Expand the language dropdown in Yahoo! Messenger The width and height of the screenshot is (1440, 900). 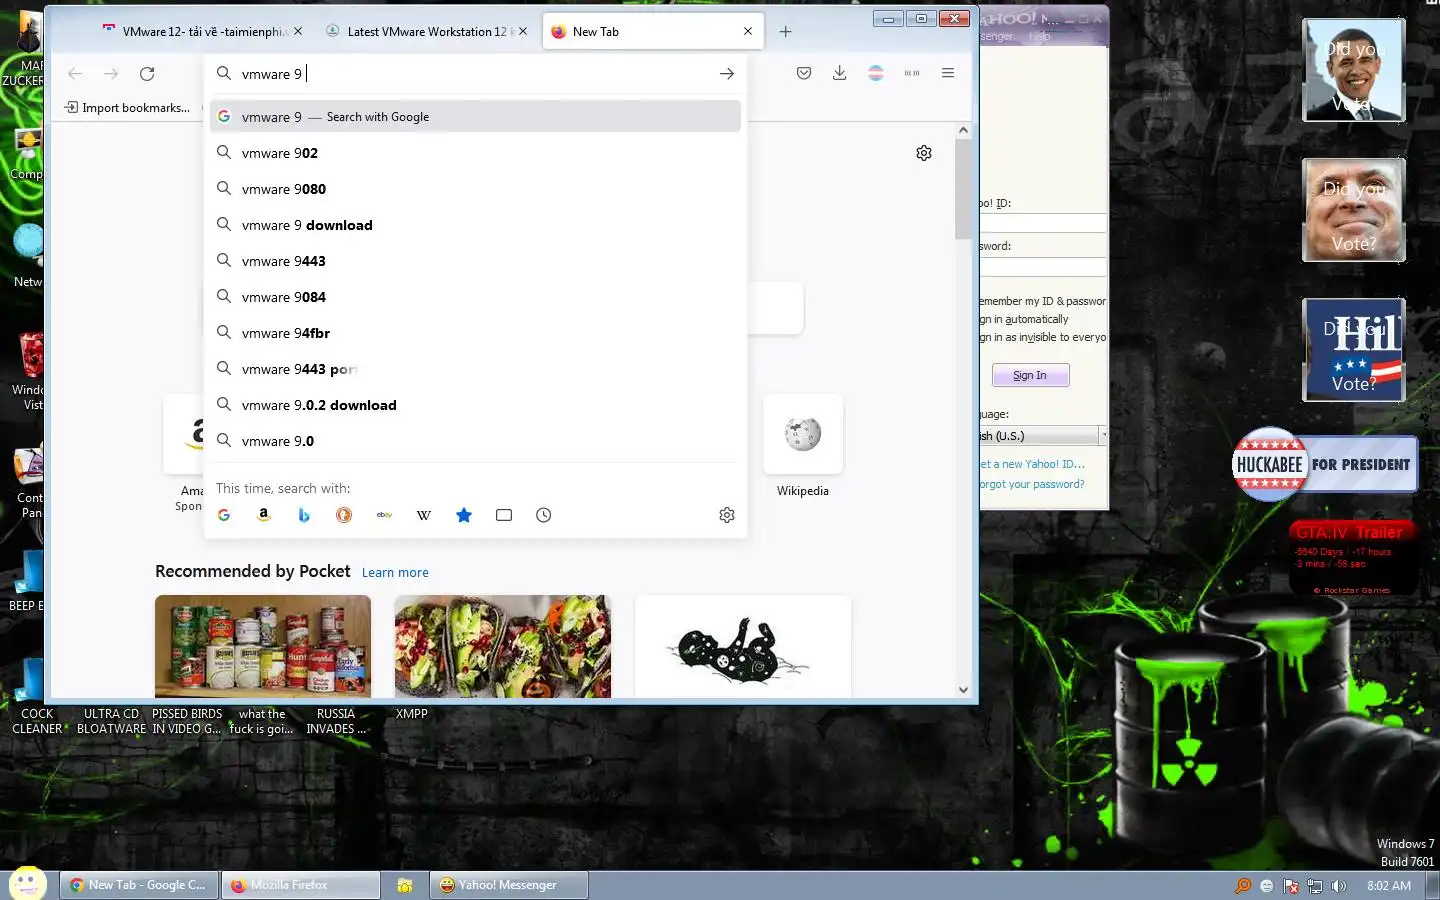1103,436
